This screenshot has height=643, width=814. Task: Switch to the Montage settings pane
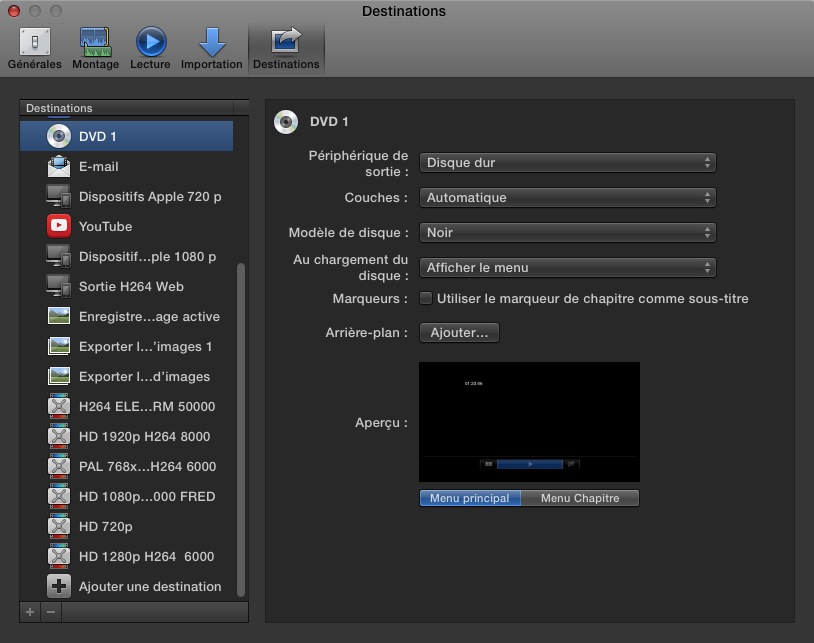coord(95,47)
